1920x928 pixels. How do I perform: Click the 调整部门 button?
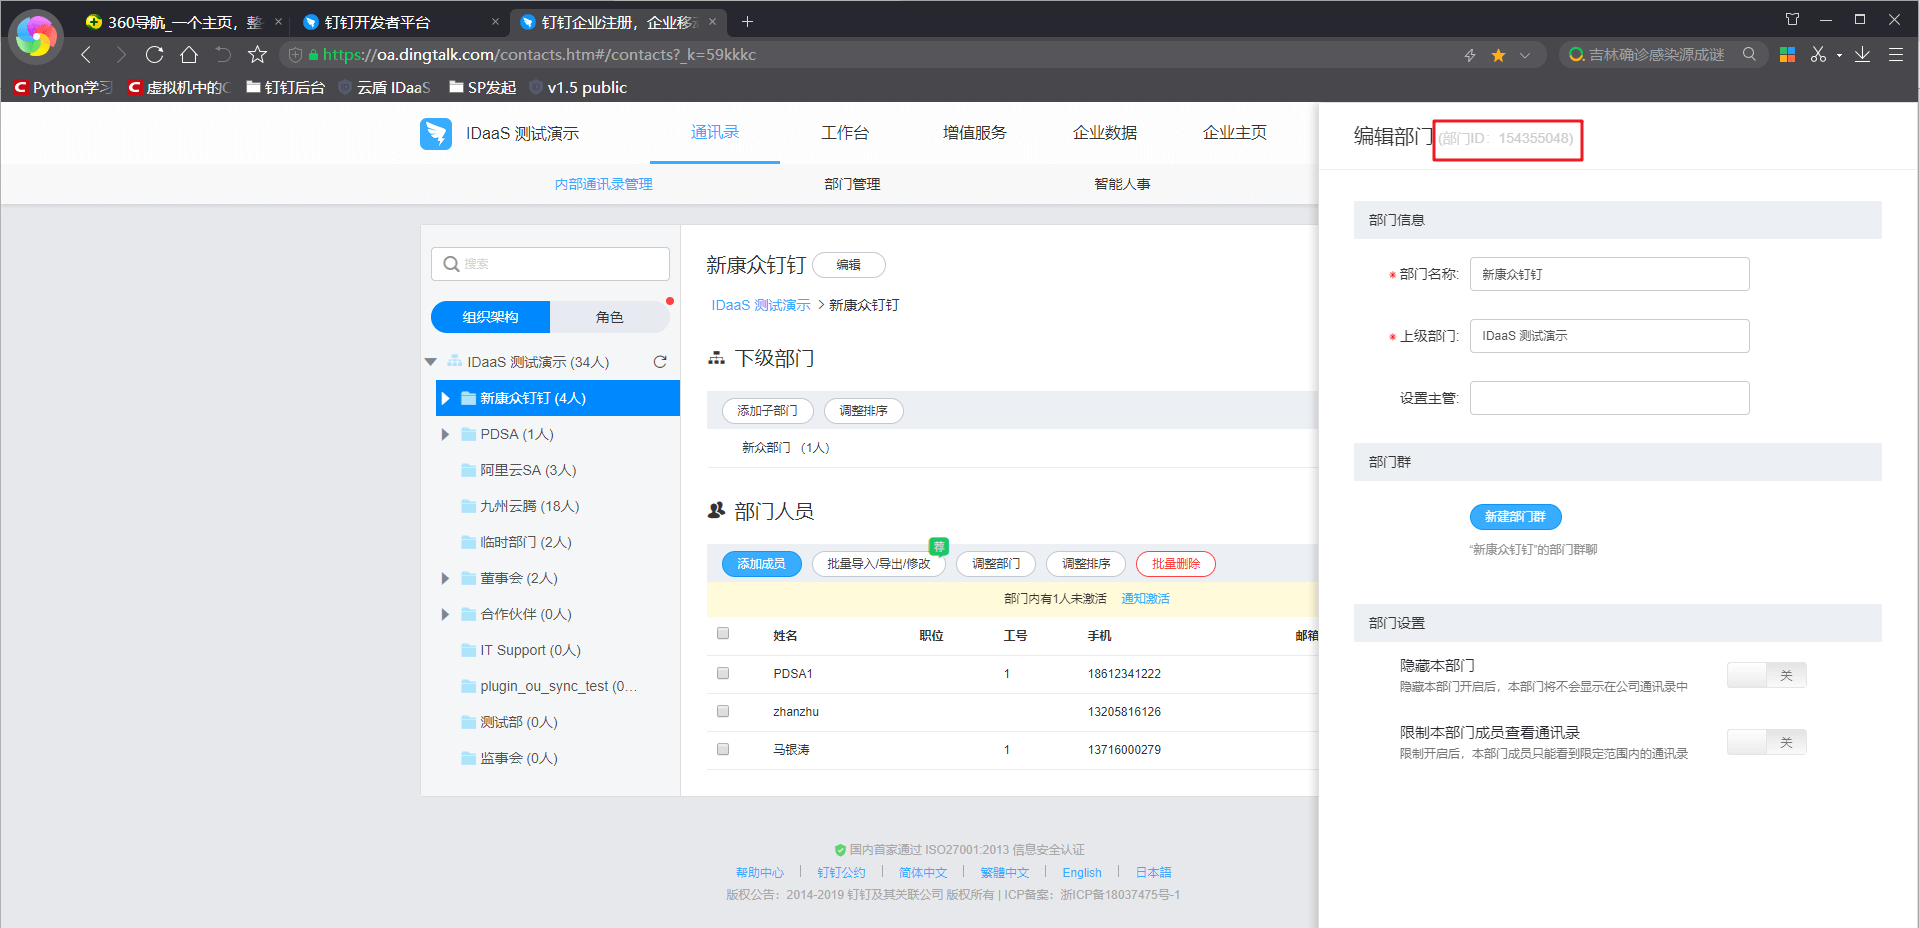(996, 564)
